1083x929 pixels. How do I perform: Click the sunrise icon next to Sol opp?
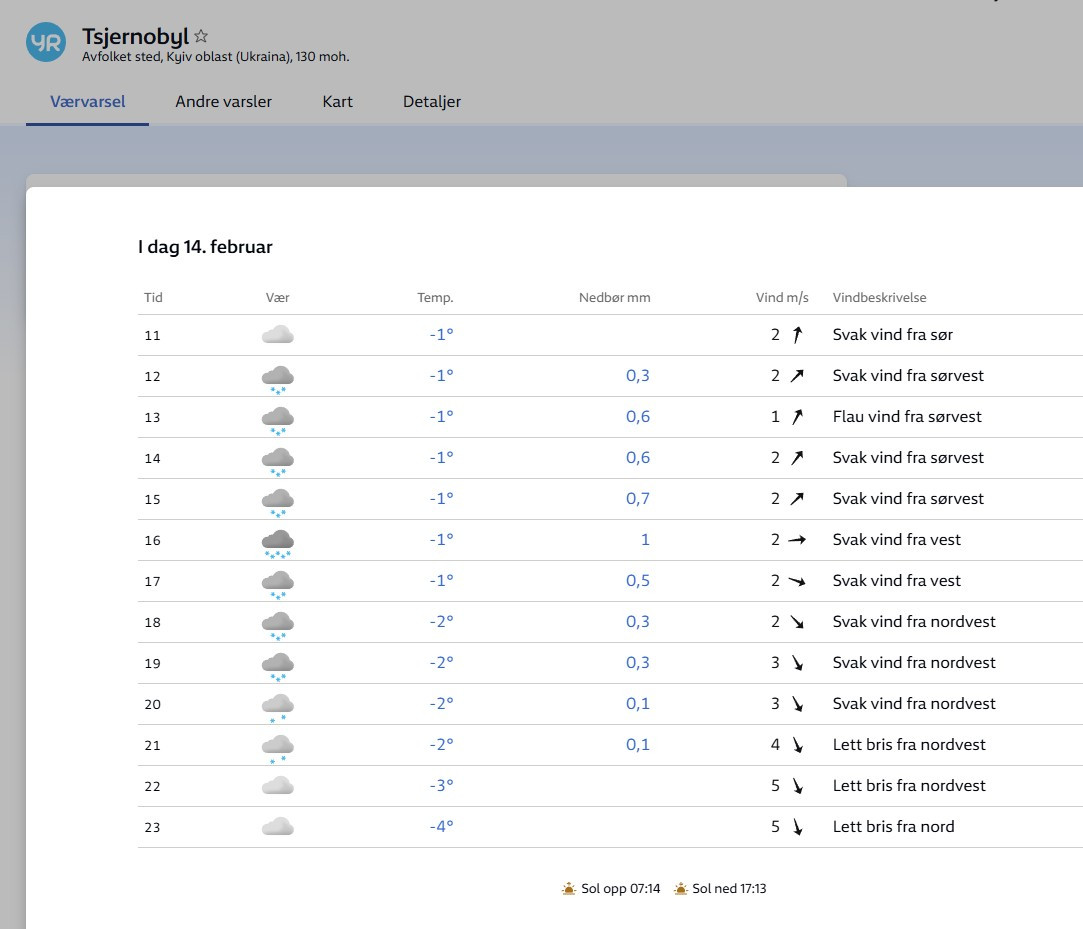coord(568,888)
